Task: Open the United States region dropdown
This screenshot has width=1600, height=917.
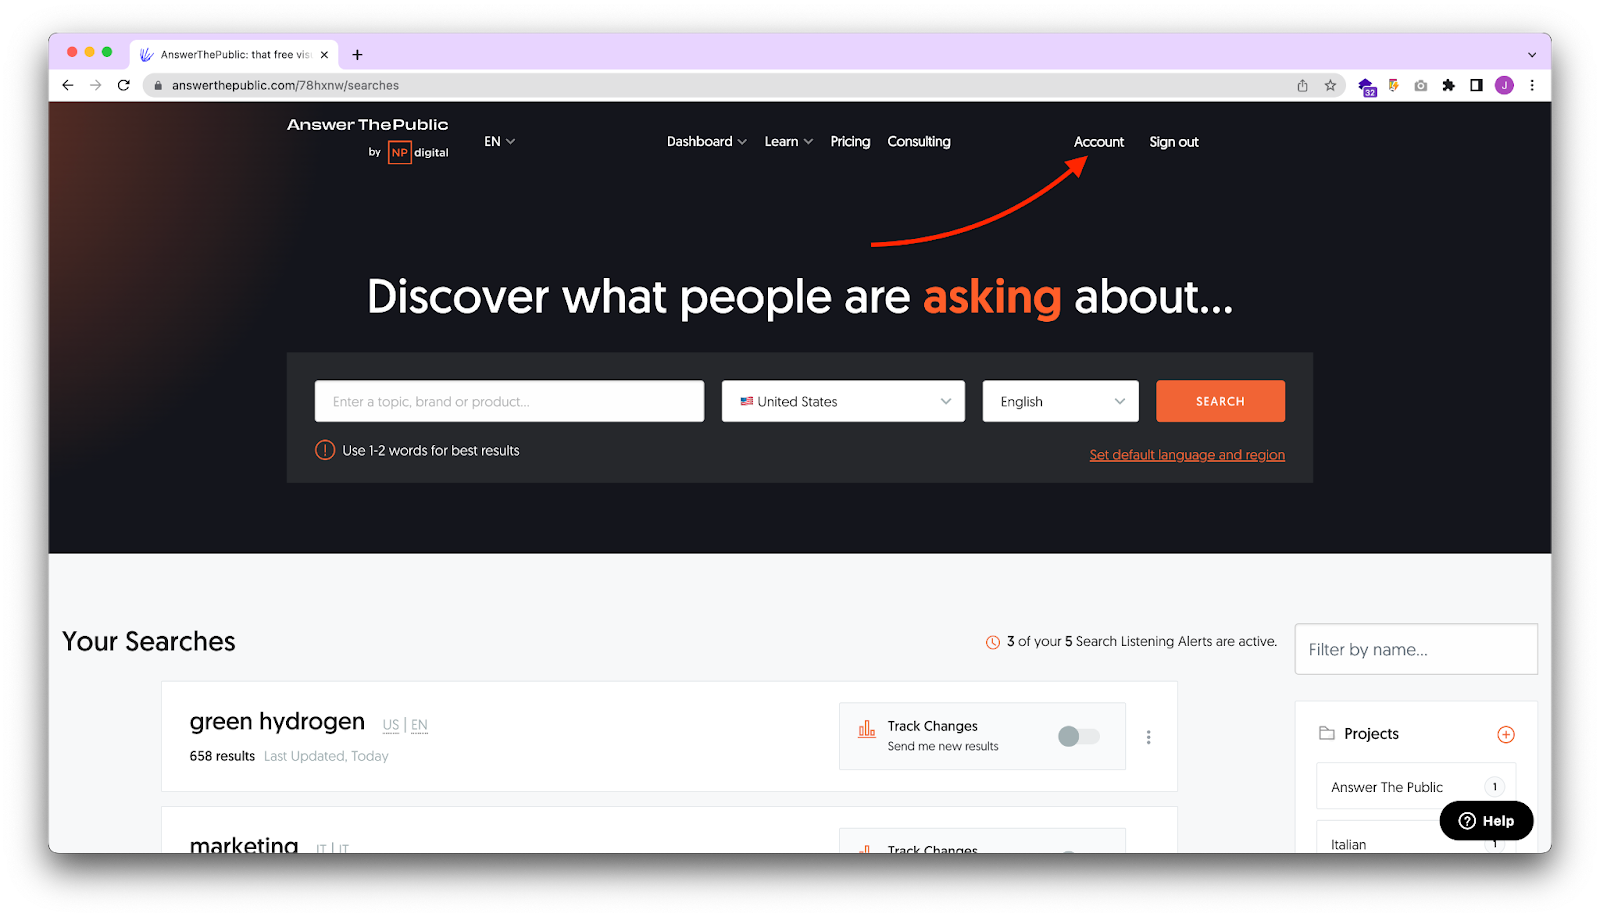Action: 843,401
